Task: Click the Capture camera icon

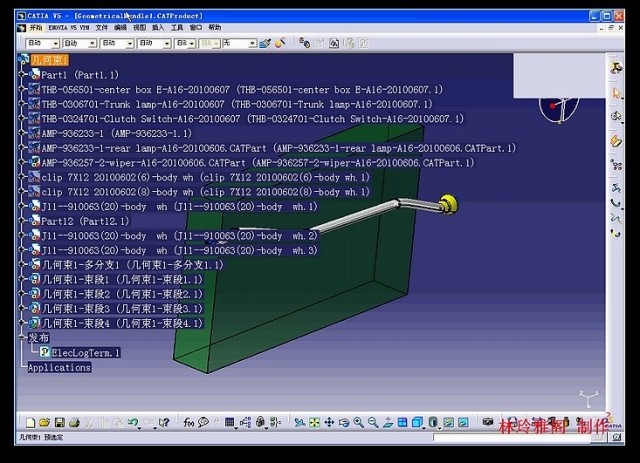Action: 488,422
